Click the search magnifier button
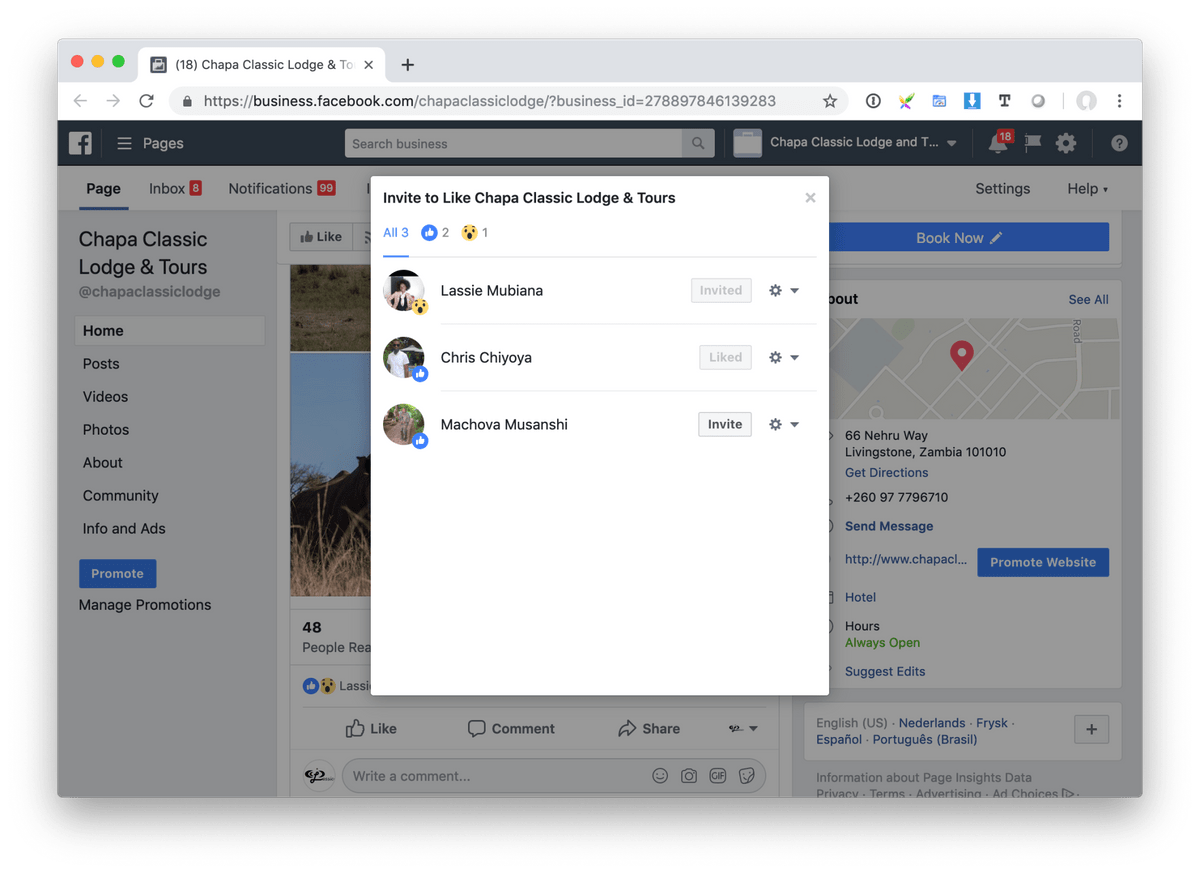The image size is (1200, 874). (698, 143)
